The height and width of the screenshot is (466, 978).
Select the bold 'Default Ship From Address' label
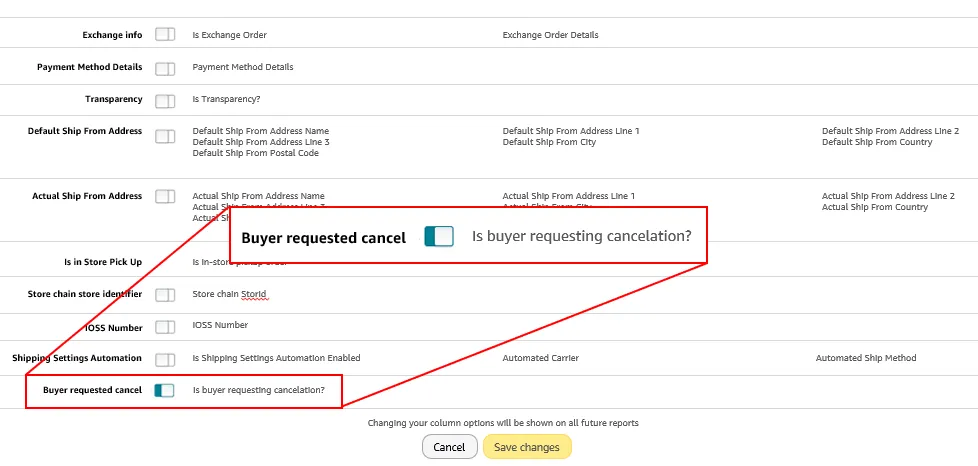[x=85, y=131]
